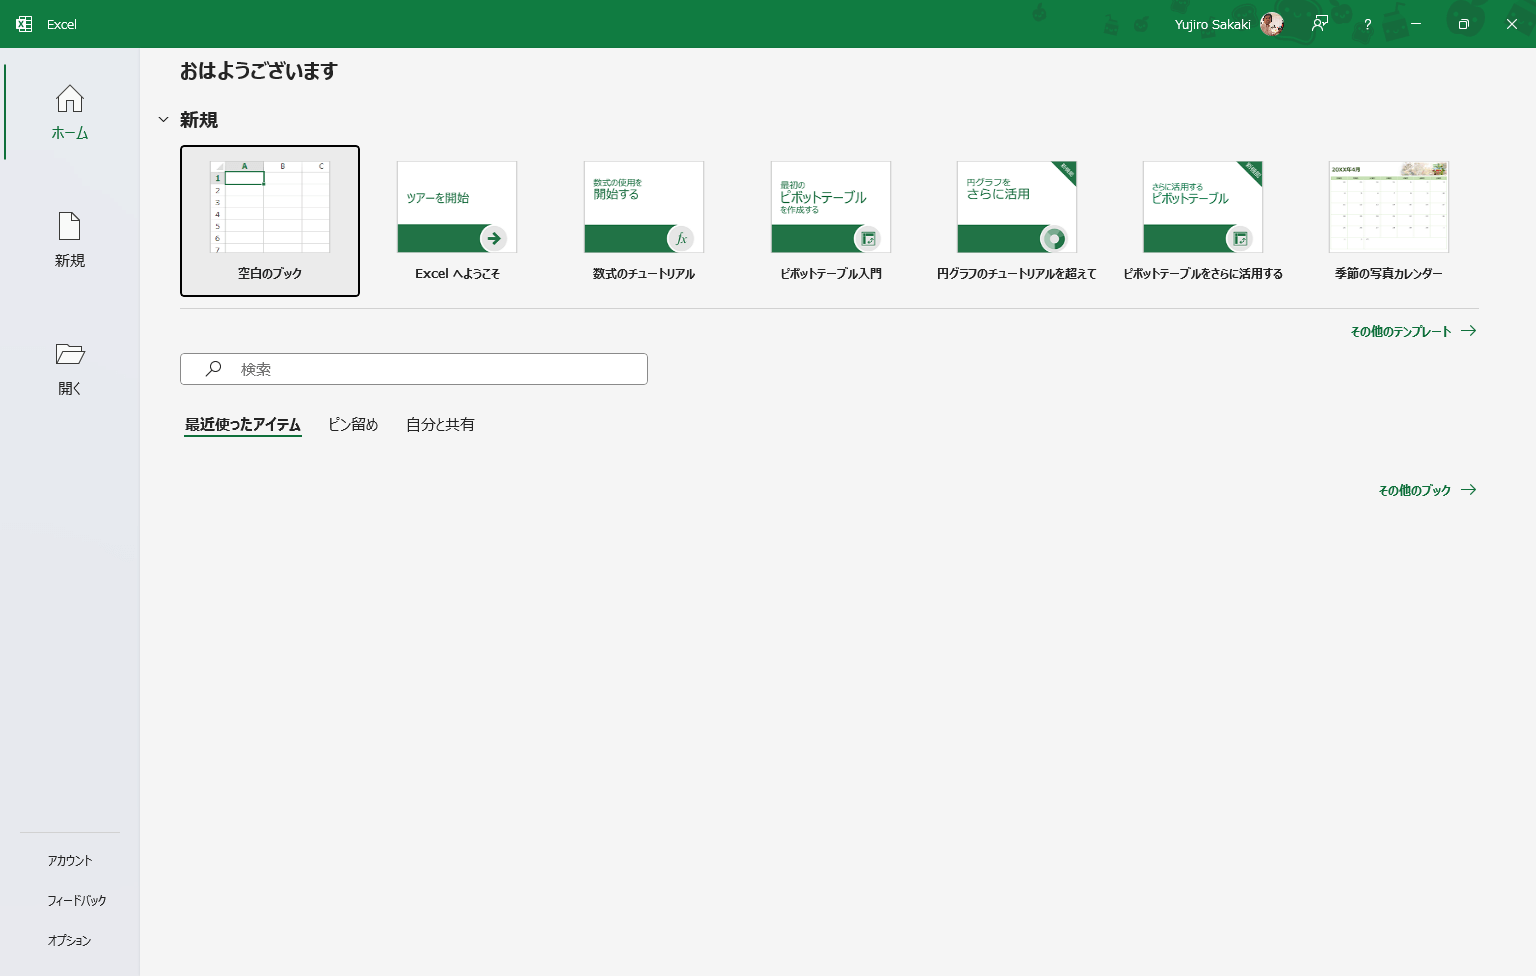Open アカウント settings
Screen dimensions: 1536x976
pyautogui.click(x=70, y=860)
